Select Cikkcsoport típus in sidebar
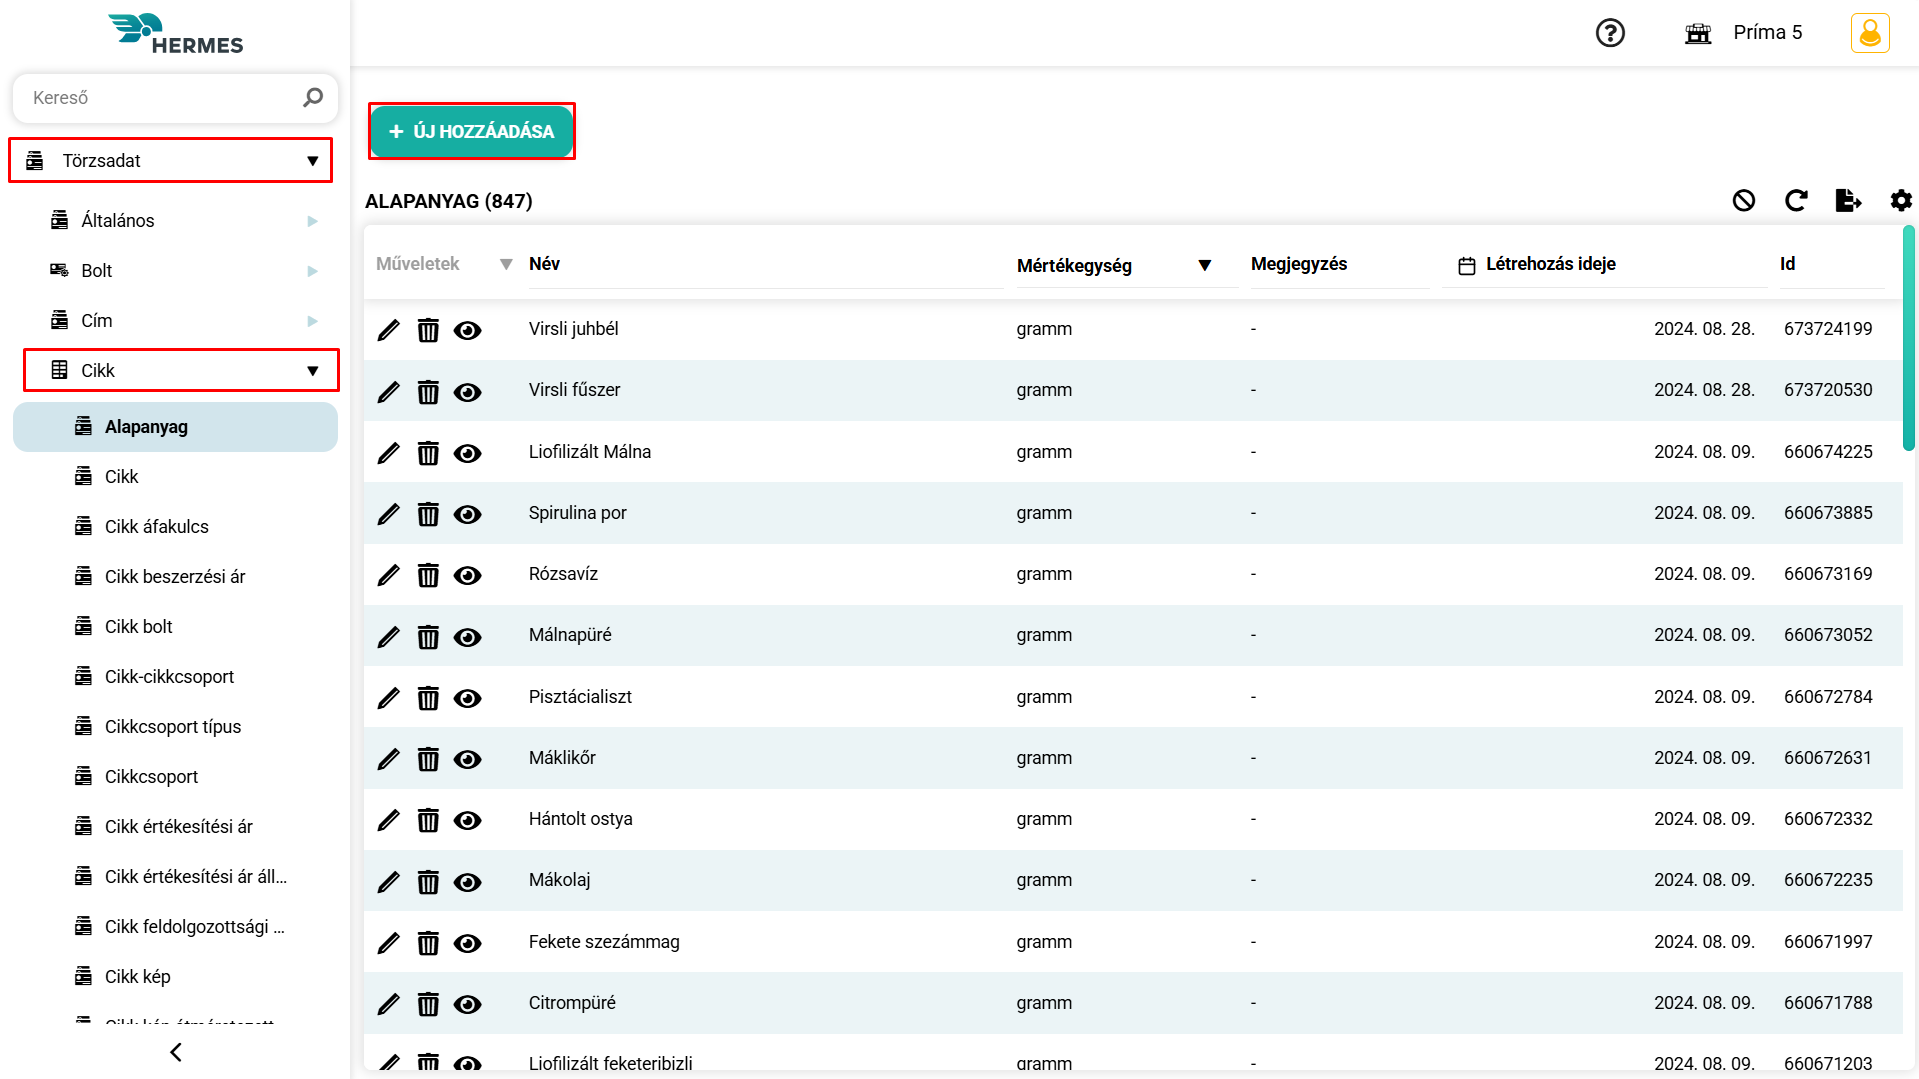 (173, 727)
